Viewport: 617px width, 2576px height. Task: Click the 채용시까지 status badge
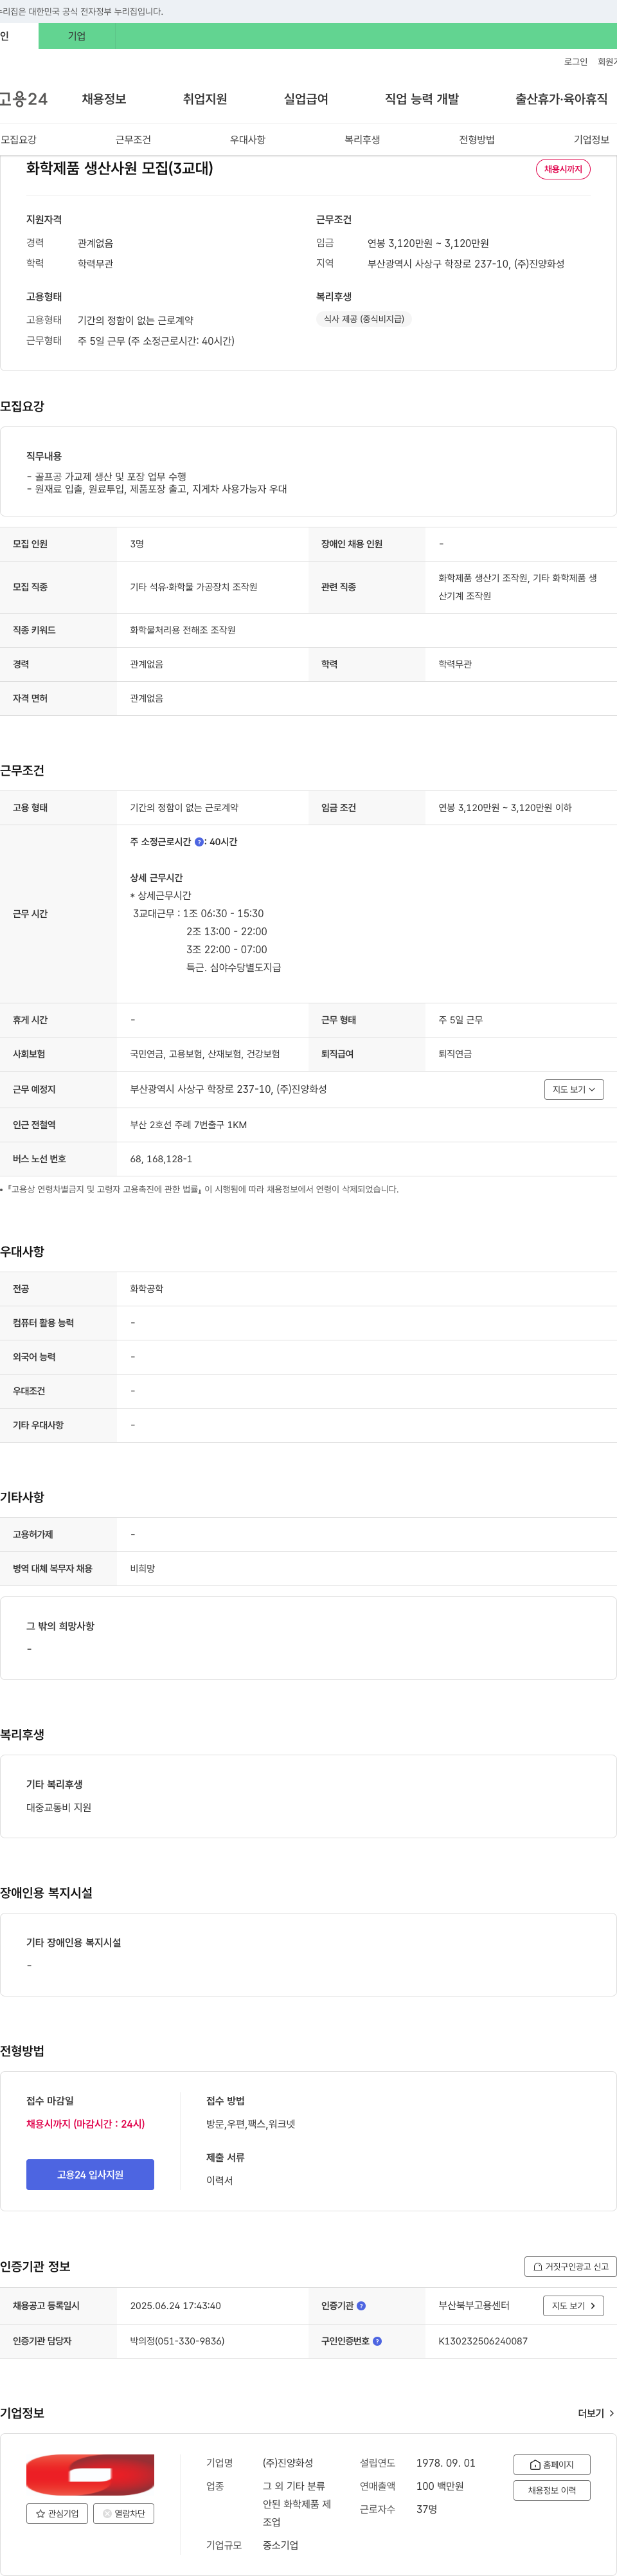pos(563,169)
